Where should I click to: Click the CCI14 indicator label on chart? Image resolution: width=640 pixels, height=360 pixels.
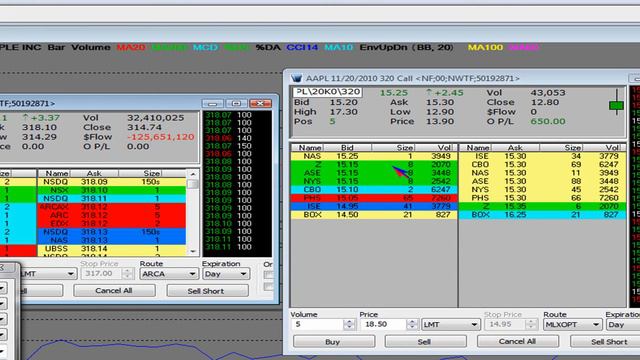pos(302,47)
